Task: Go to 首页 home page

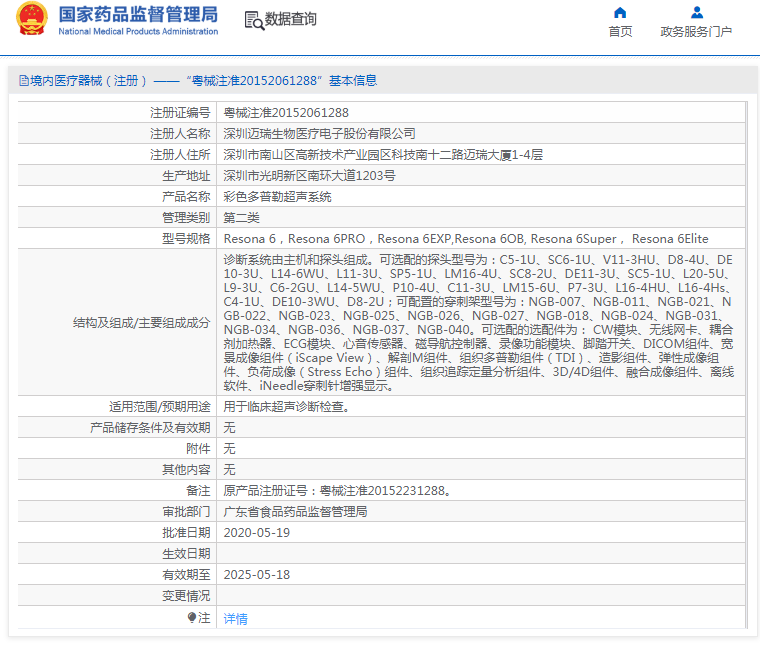Action: pyautogui.click(x=620, y=32)
